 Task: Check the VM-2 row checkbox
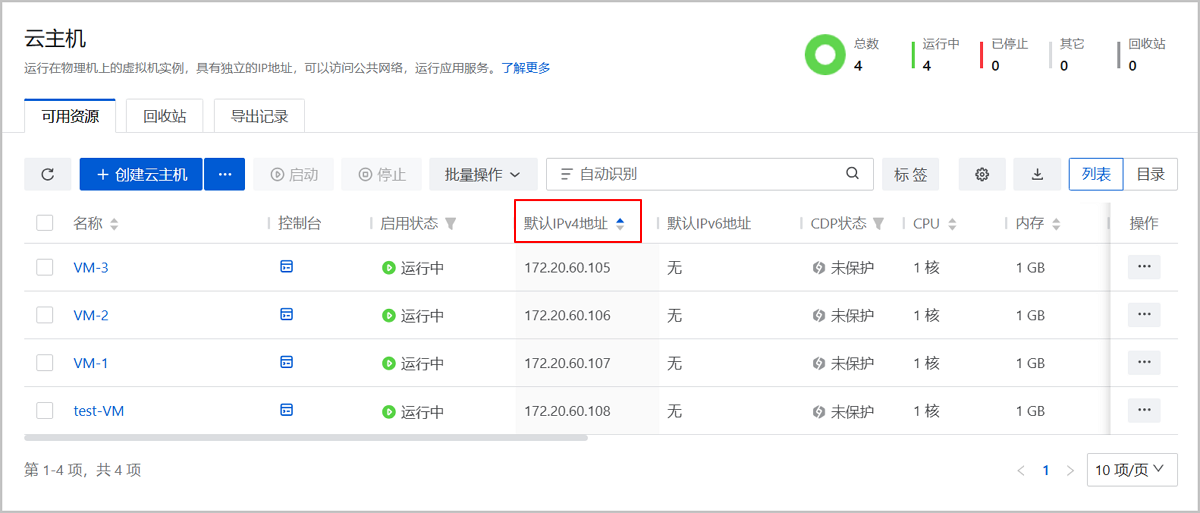click(x=45, y=315)
